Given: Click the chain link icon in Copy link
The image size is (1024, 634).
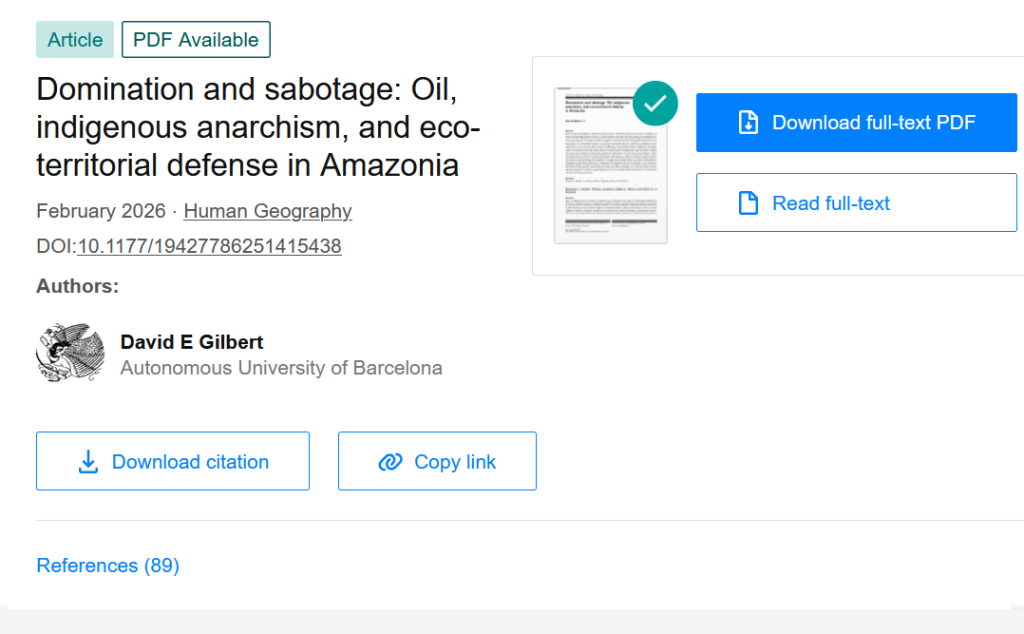Looking at the screenshot, I should click(391, 462).
